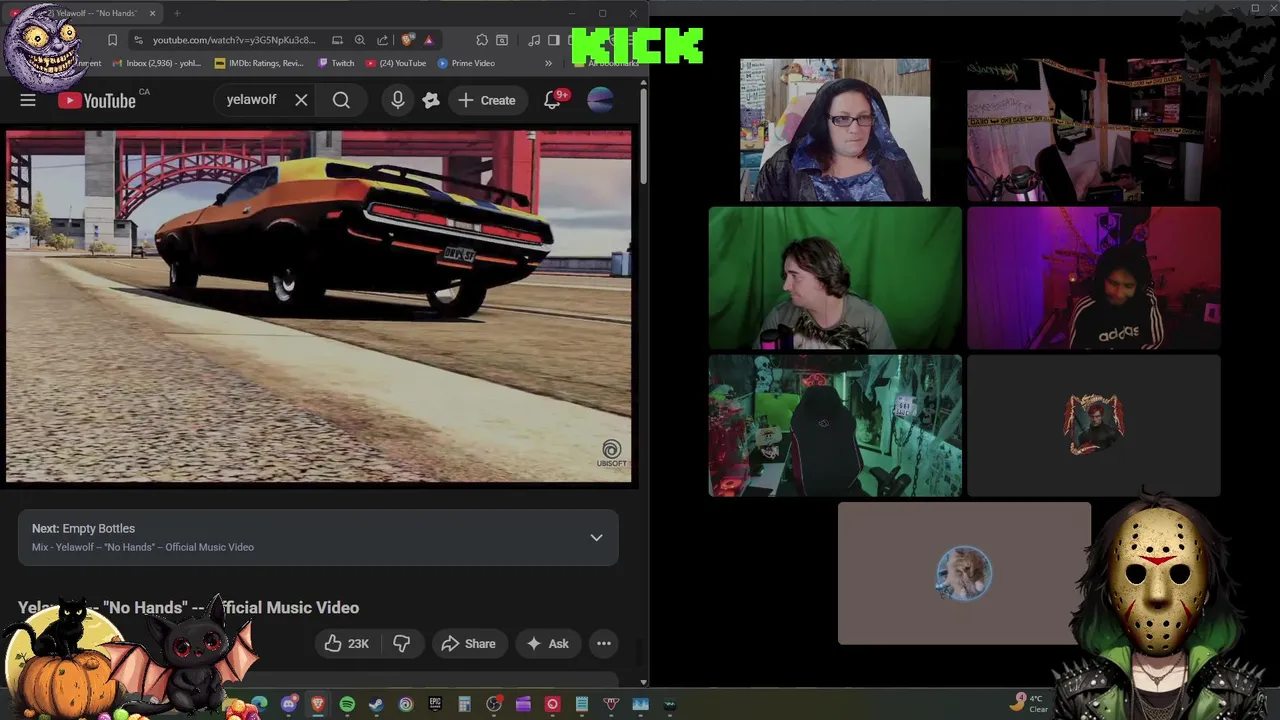Share page via address bar share icon
Viewport: 1280px width, 720px height.
382,40
